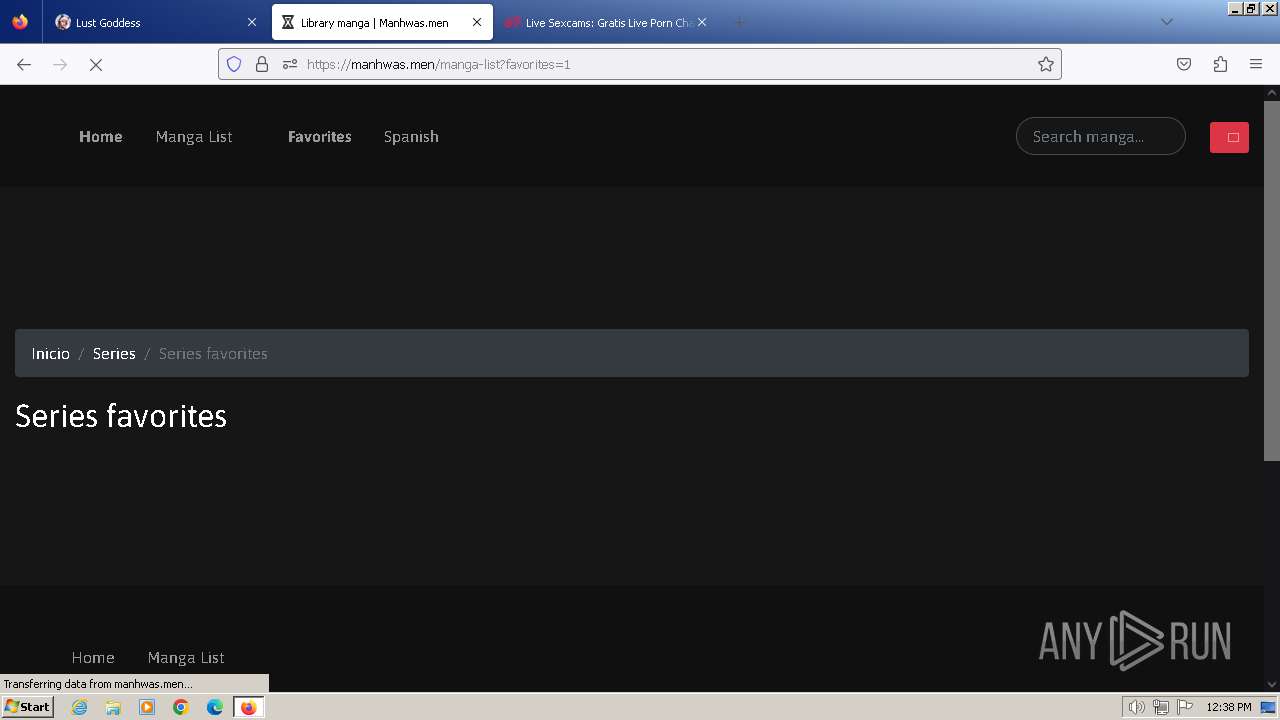This screenshot has height=720, width=1280.
Task: Open File Explorer folder in taskbar
Action: [x=113, y=707]
